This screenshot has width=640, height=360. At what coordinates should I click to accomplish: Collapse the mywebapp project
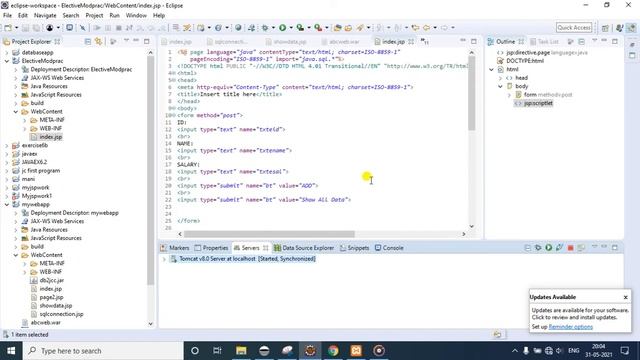coord(7,204)
